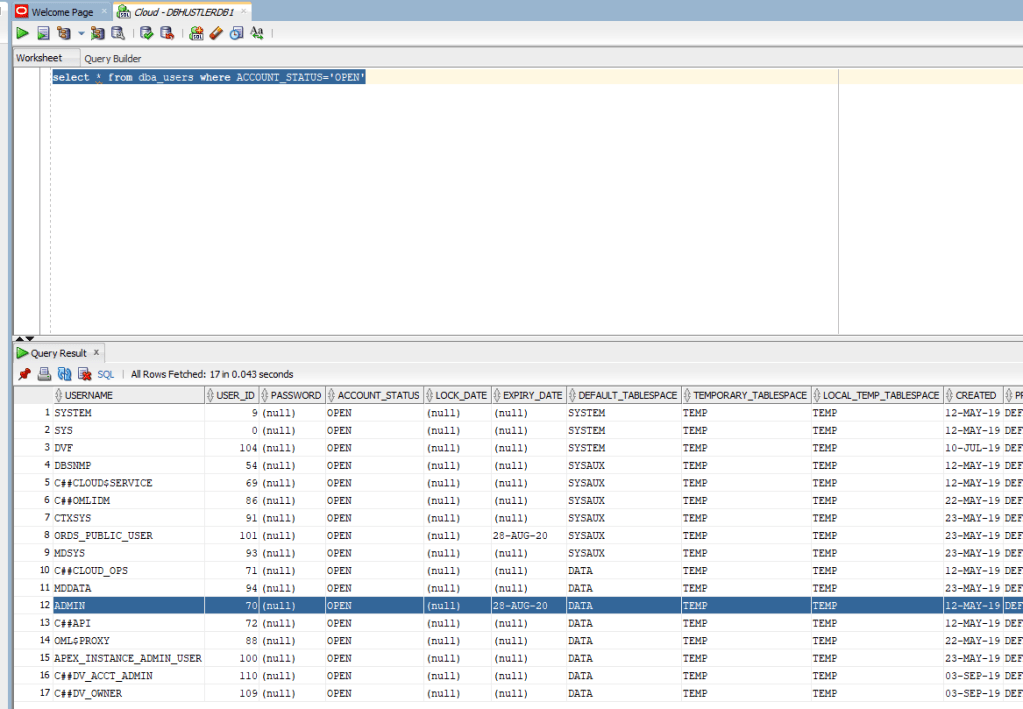The image size is (1023, 709).
Task: Select the ORDS_PUBLIC_USER row
Action: tap(103, 535)
